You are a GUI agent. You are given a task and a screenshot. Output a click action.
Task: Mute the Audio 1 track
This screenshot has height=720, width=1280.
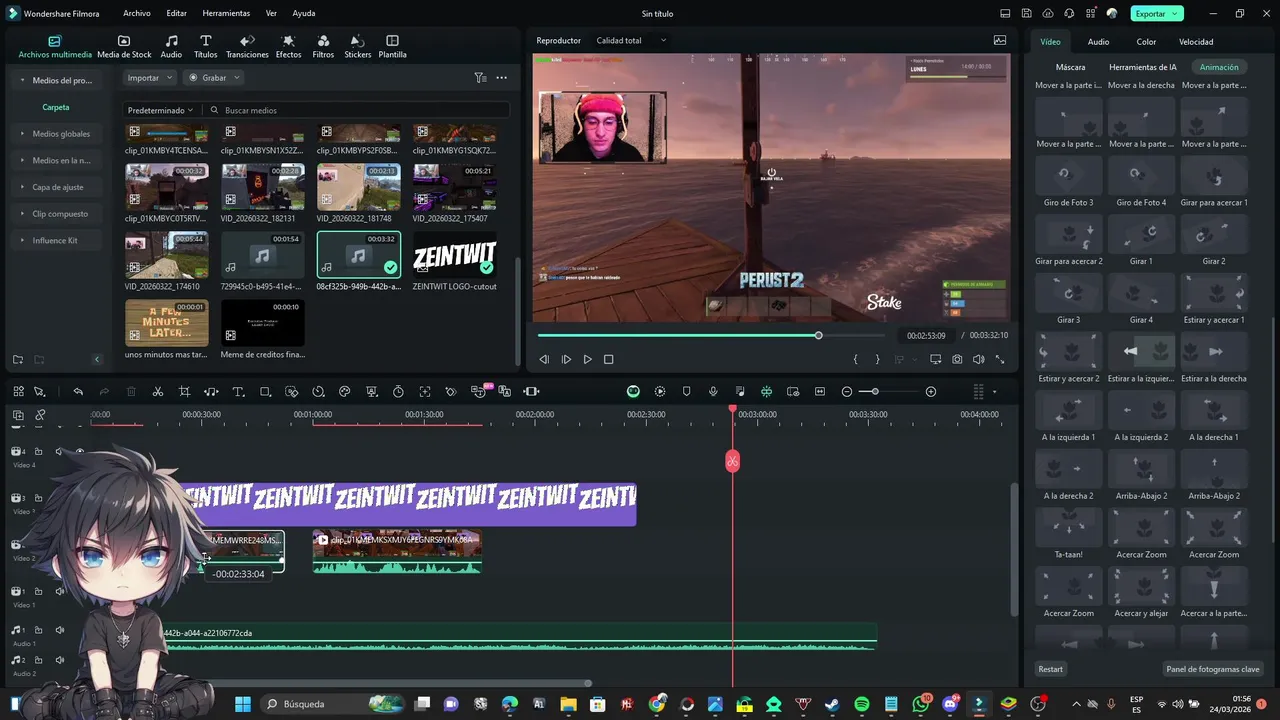click(x=59, y=630)
